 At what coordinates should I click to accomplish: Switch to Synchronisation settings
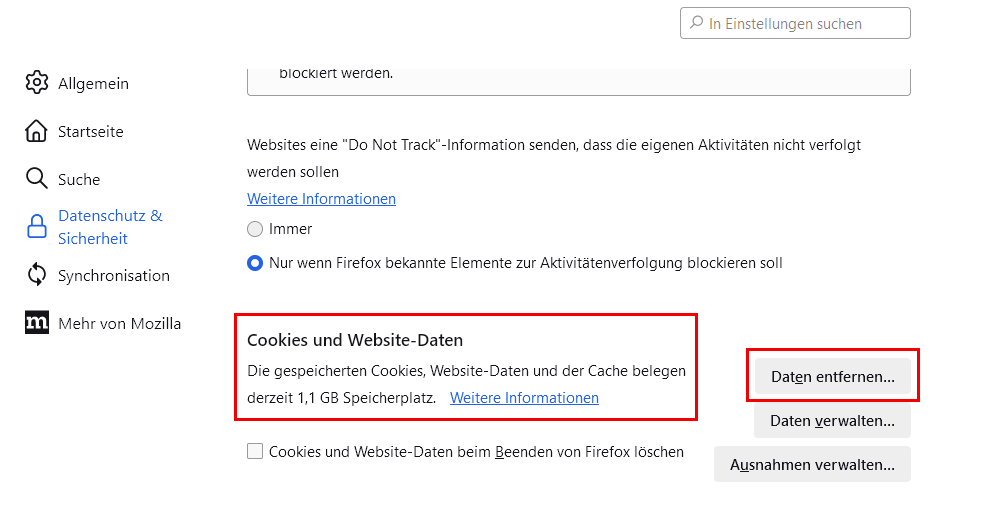(x=113, y=275)
